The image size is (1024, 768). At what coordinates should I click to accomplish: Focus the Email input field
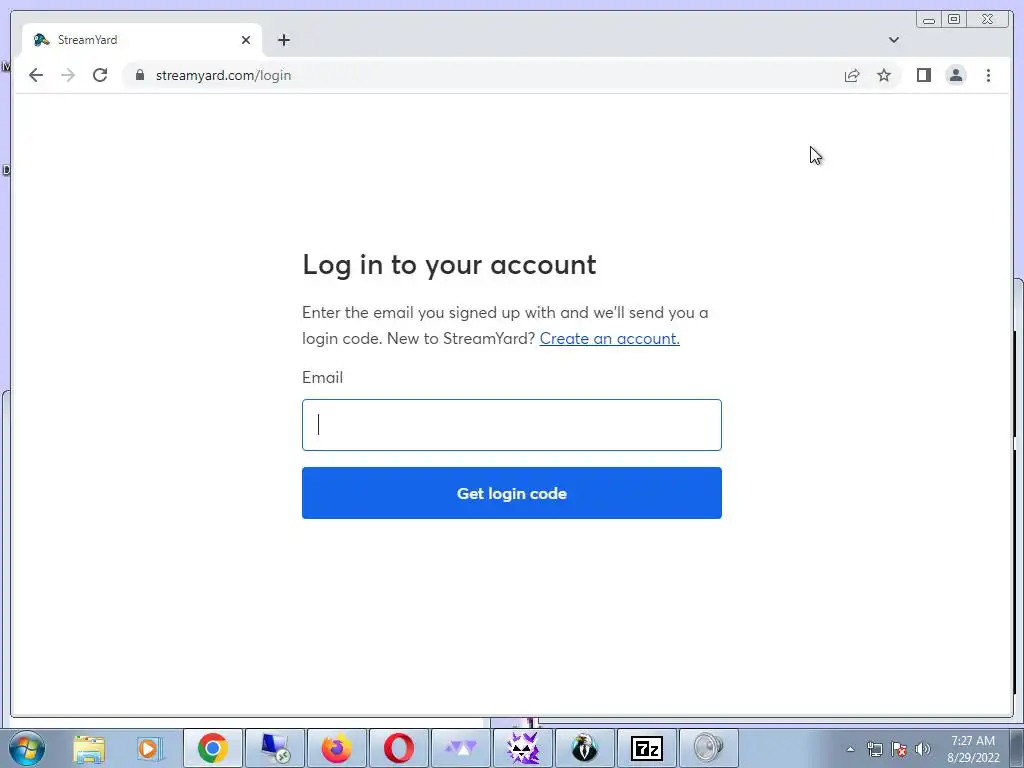click(512, 425)
